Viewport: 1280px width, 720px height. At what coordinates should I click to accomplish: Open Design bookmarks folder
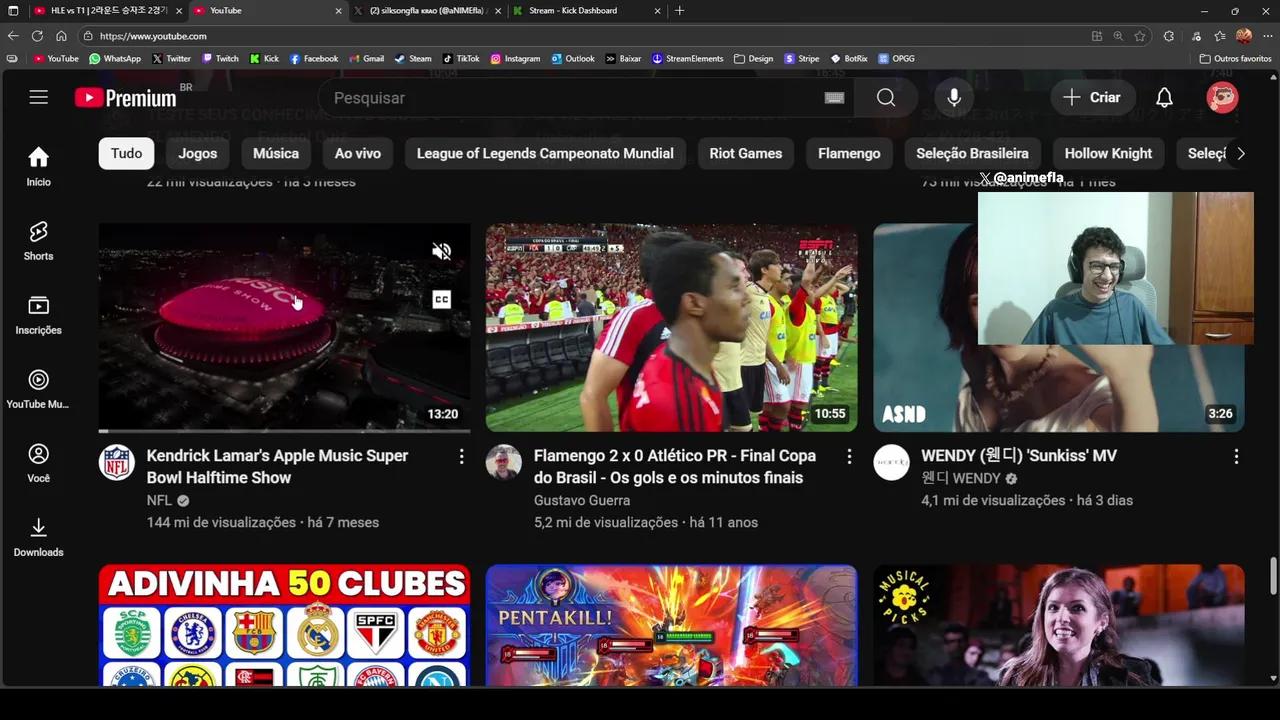pos(753,58)
